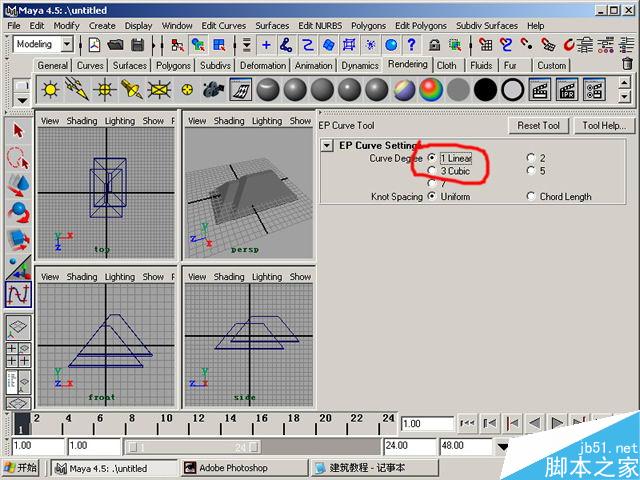The image size is (640, 480).
Task: Open Lighting menu in persp viewport
Action: click(267, 121)
